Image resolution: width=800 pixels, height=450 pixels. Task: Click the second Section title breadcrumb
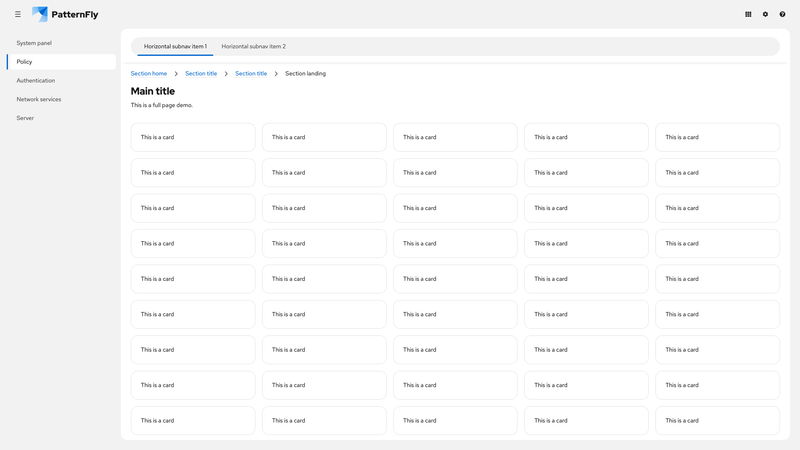[x=251, y=73]
